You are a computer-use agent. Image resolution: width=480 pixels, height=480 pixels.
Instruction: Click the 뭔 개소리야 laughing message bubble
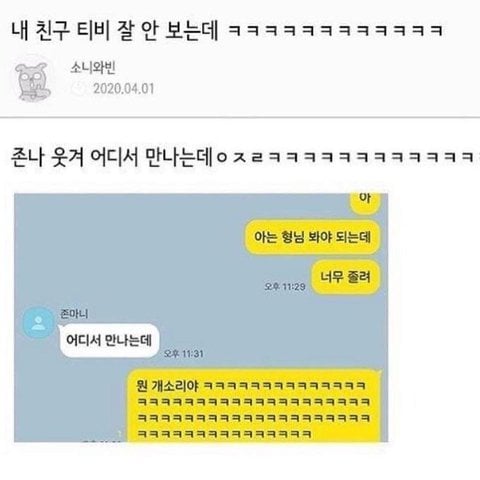tap(254, 406)
